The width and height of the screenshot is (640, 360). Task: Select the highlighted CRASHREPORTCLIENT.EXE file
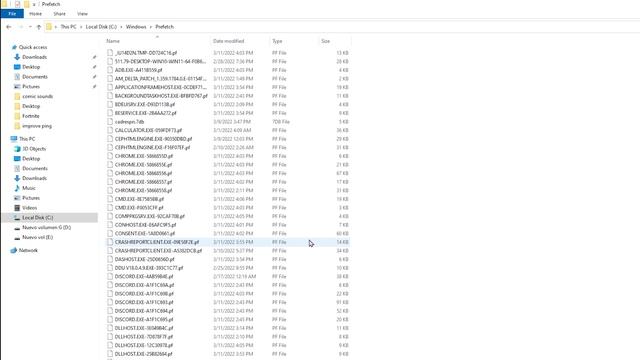point(228,242)
